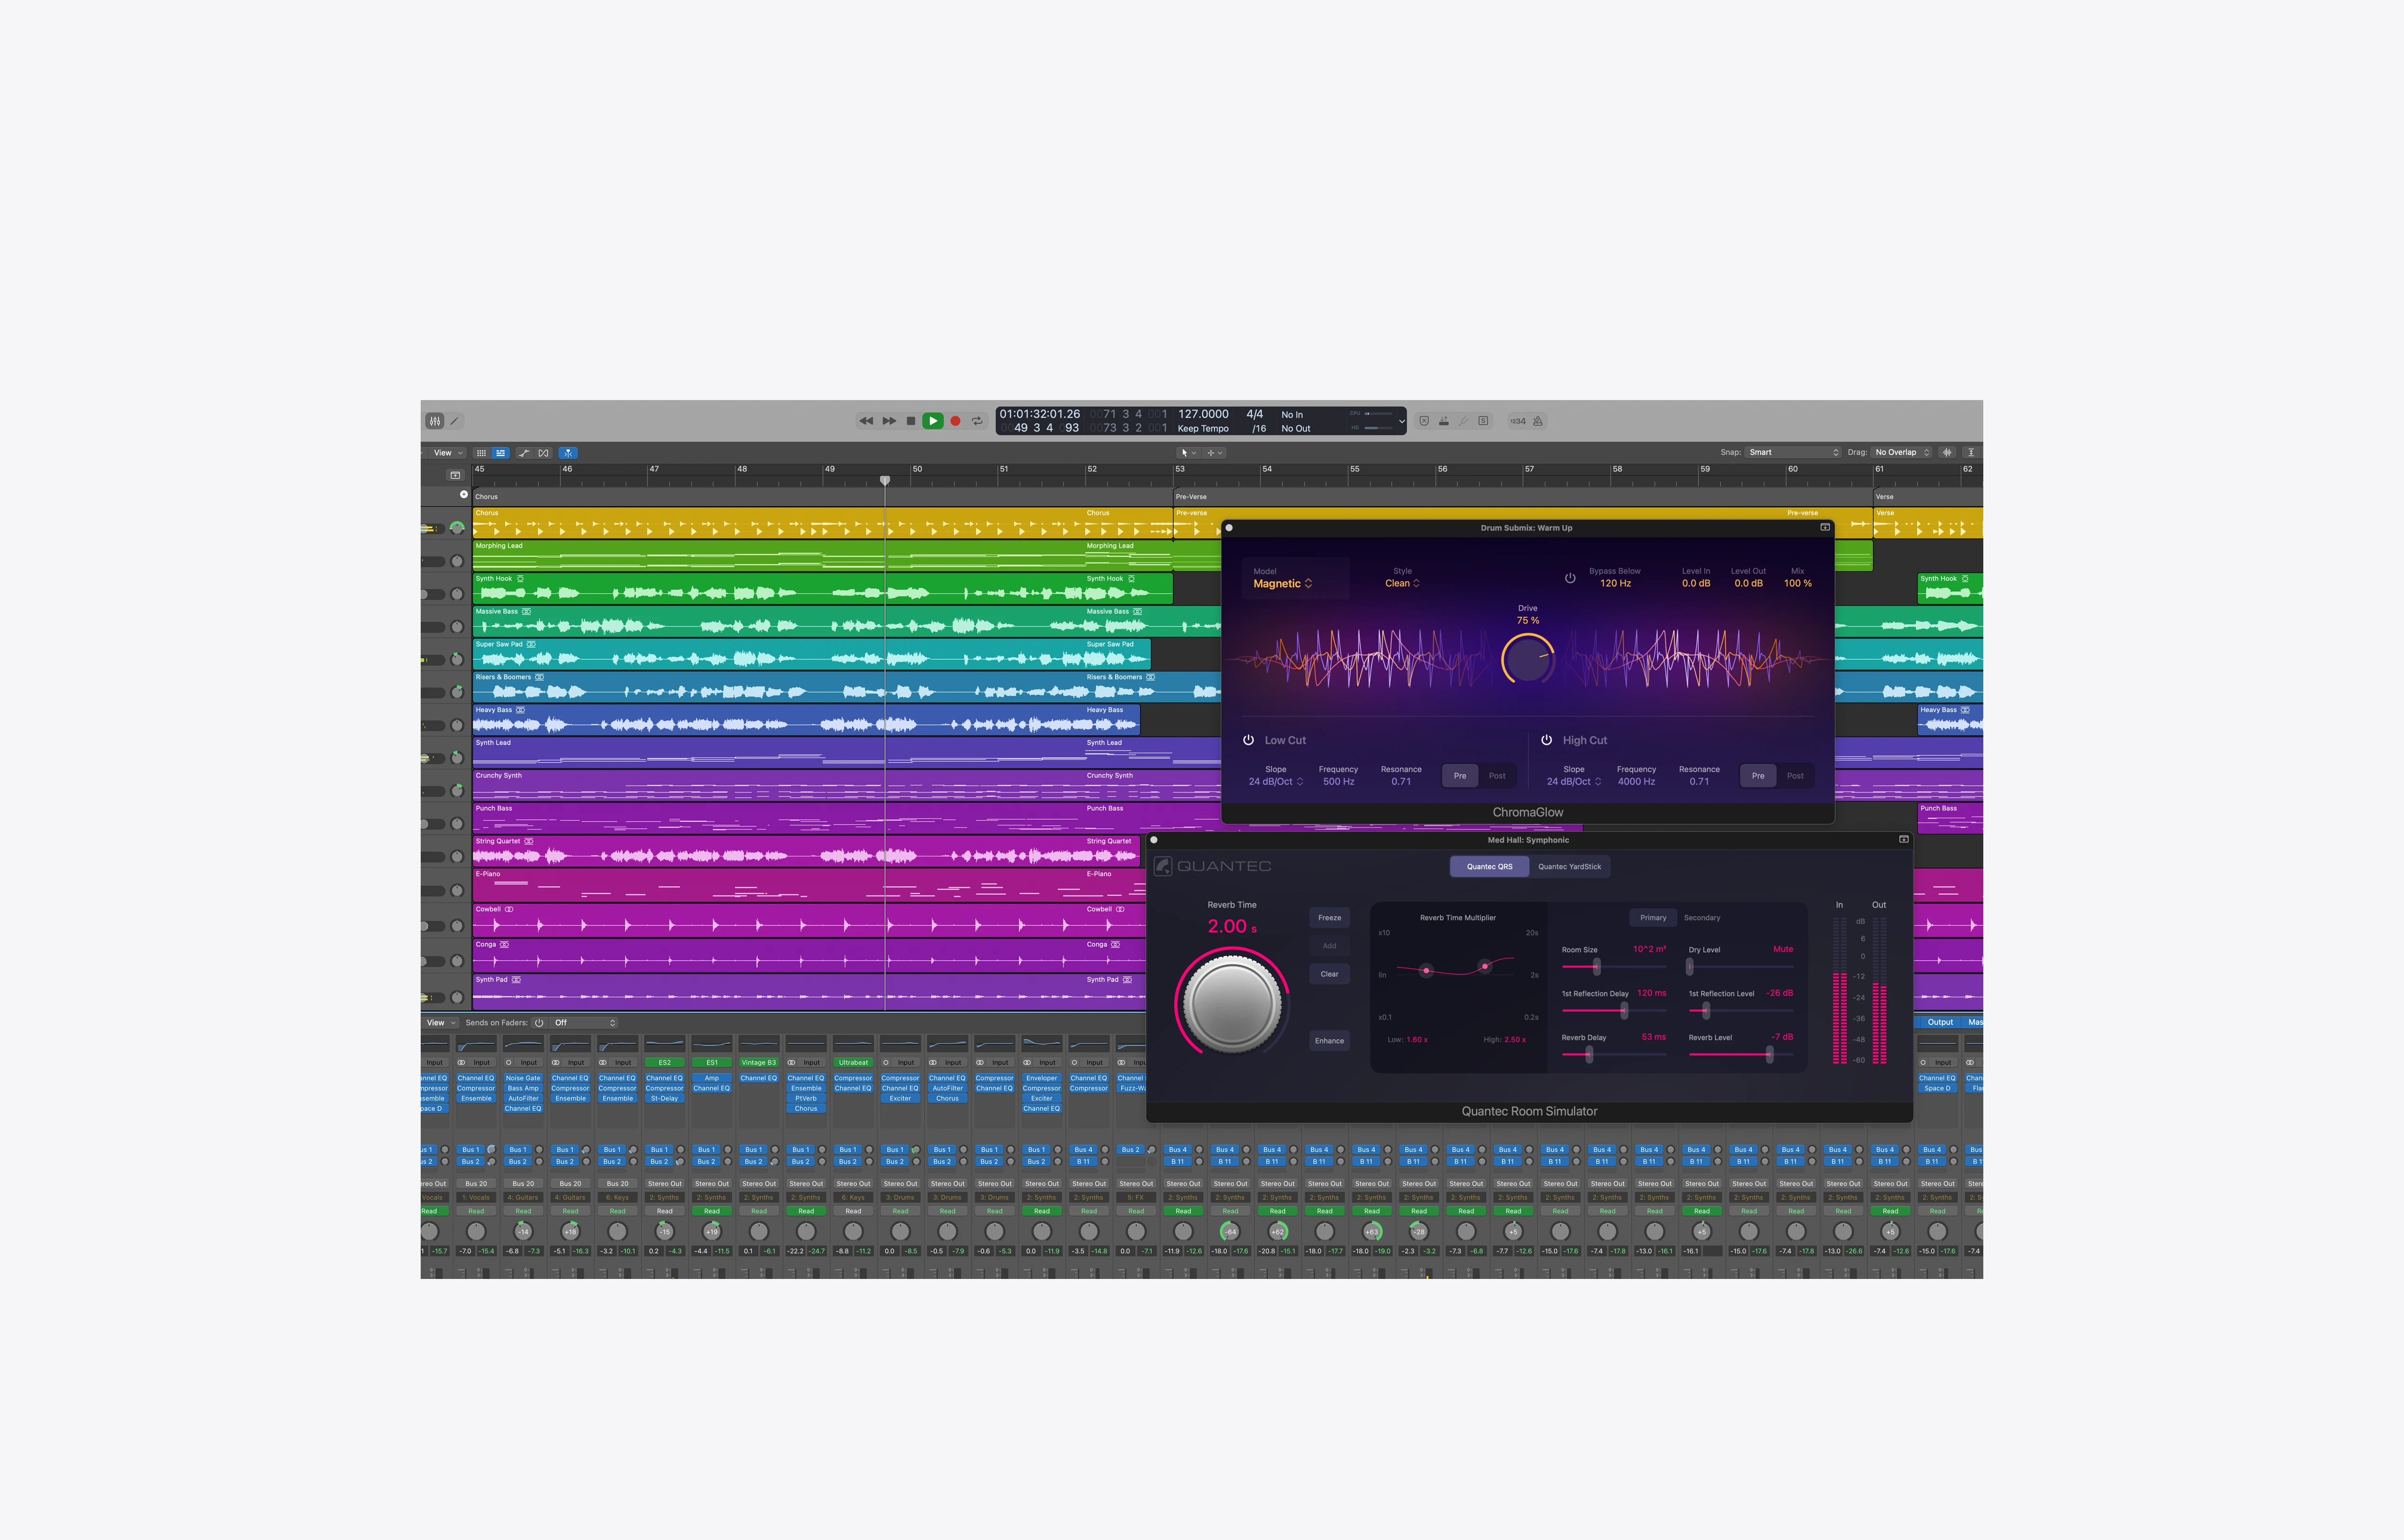
Task: Toggle the Show Automation curve icon
Action: point(524,453)
